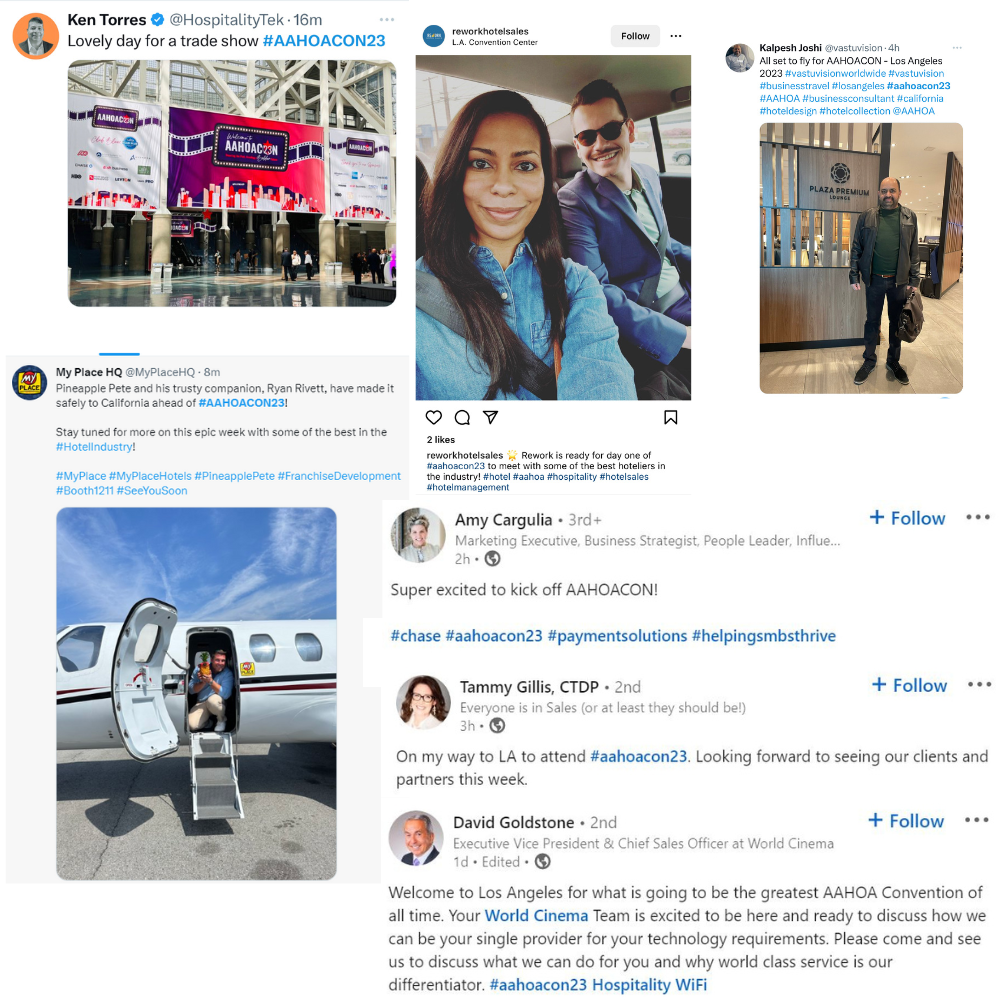Follow David Goldstone on LinkedIn
This screenshot has width=1000, height=1000.
[906, 821]
